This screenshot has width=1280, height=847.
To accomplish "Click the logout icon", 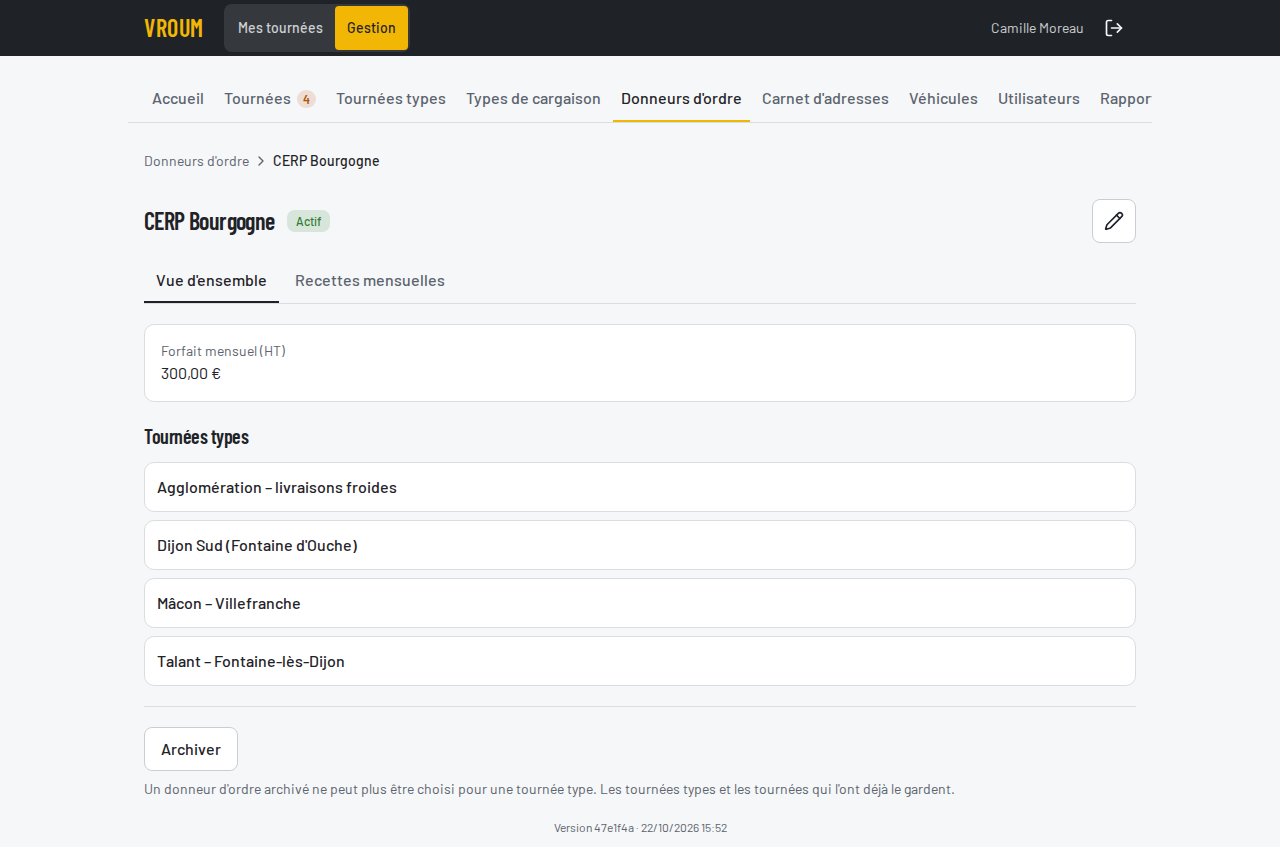I will click(1114, 28).
